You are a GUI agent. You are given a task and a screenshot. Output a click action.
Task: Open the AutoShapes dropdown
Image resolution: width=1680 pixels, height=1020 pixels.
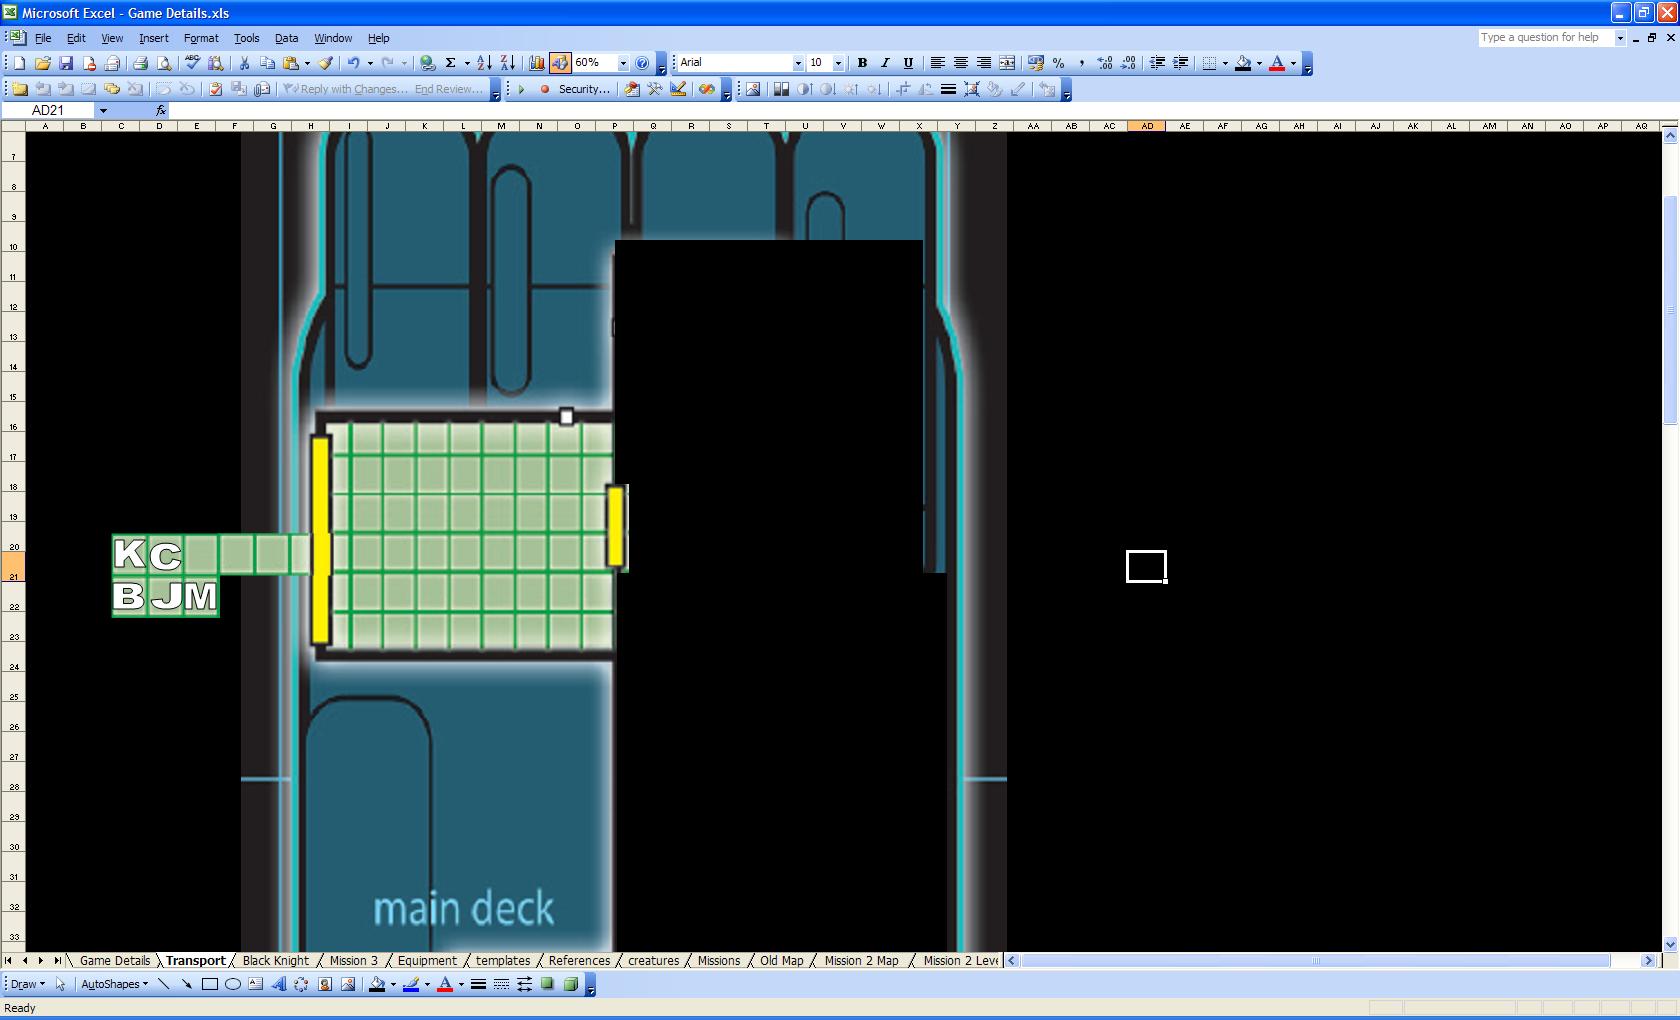pyautogui.click(x=114, y=984)
